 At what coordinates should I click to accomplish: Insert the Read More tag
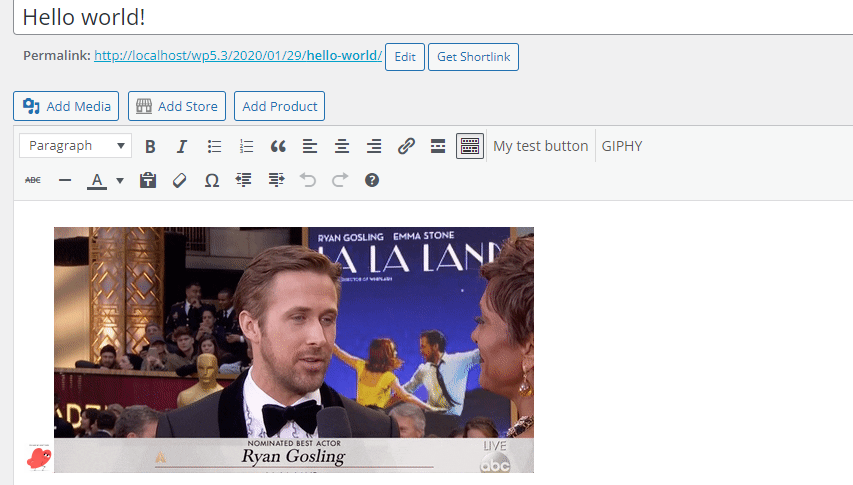[438, 146]
